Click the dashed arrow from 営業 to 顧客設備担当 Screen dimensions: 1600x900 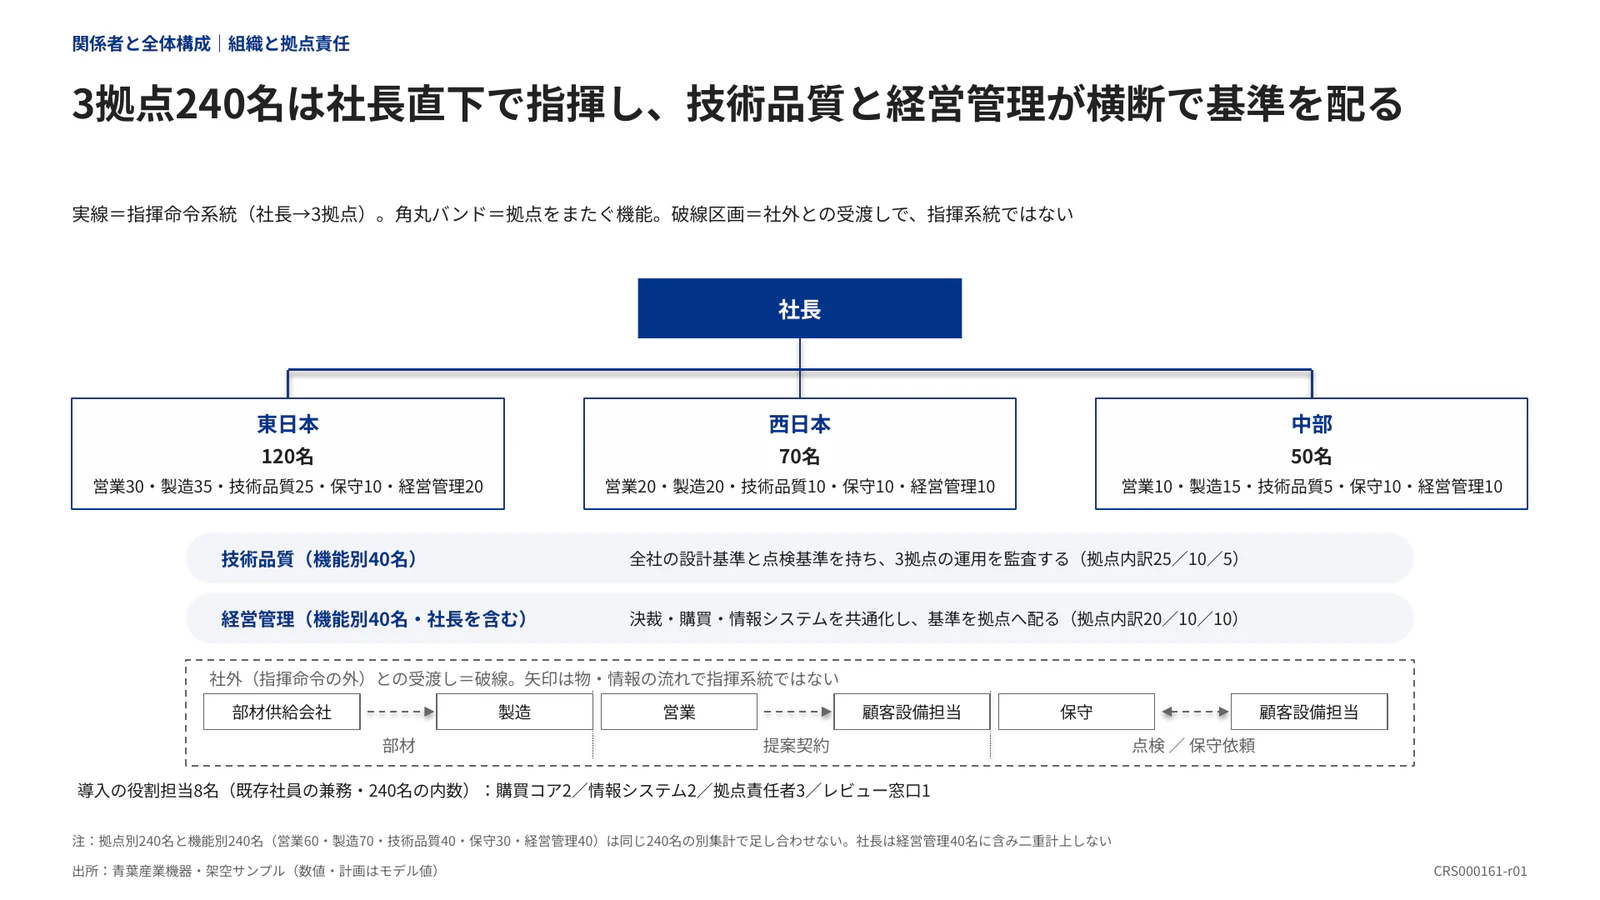(x=797, y=712)
